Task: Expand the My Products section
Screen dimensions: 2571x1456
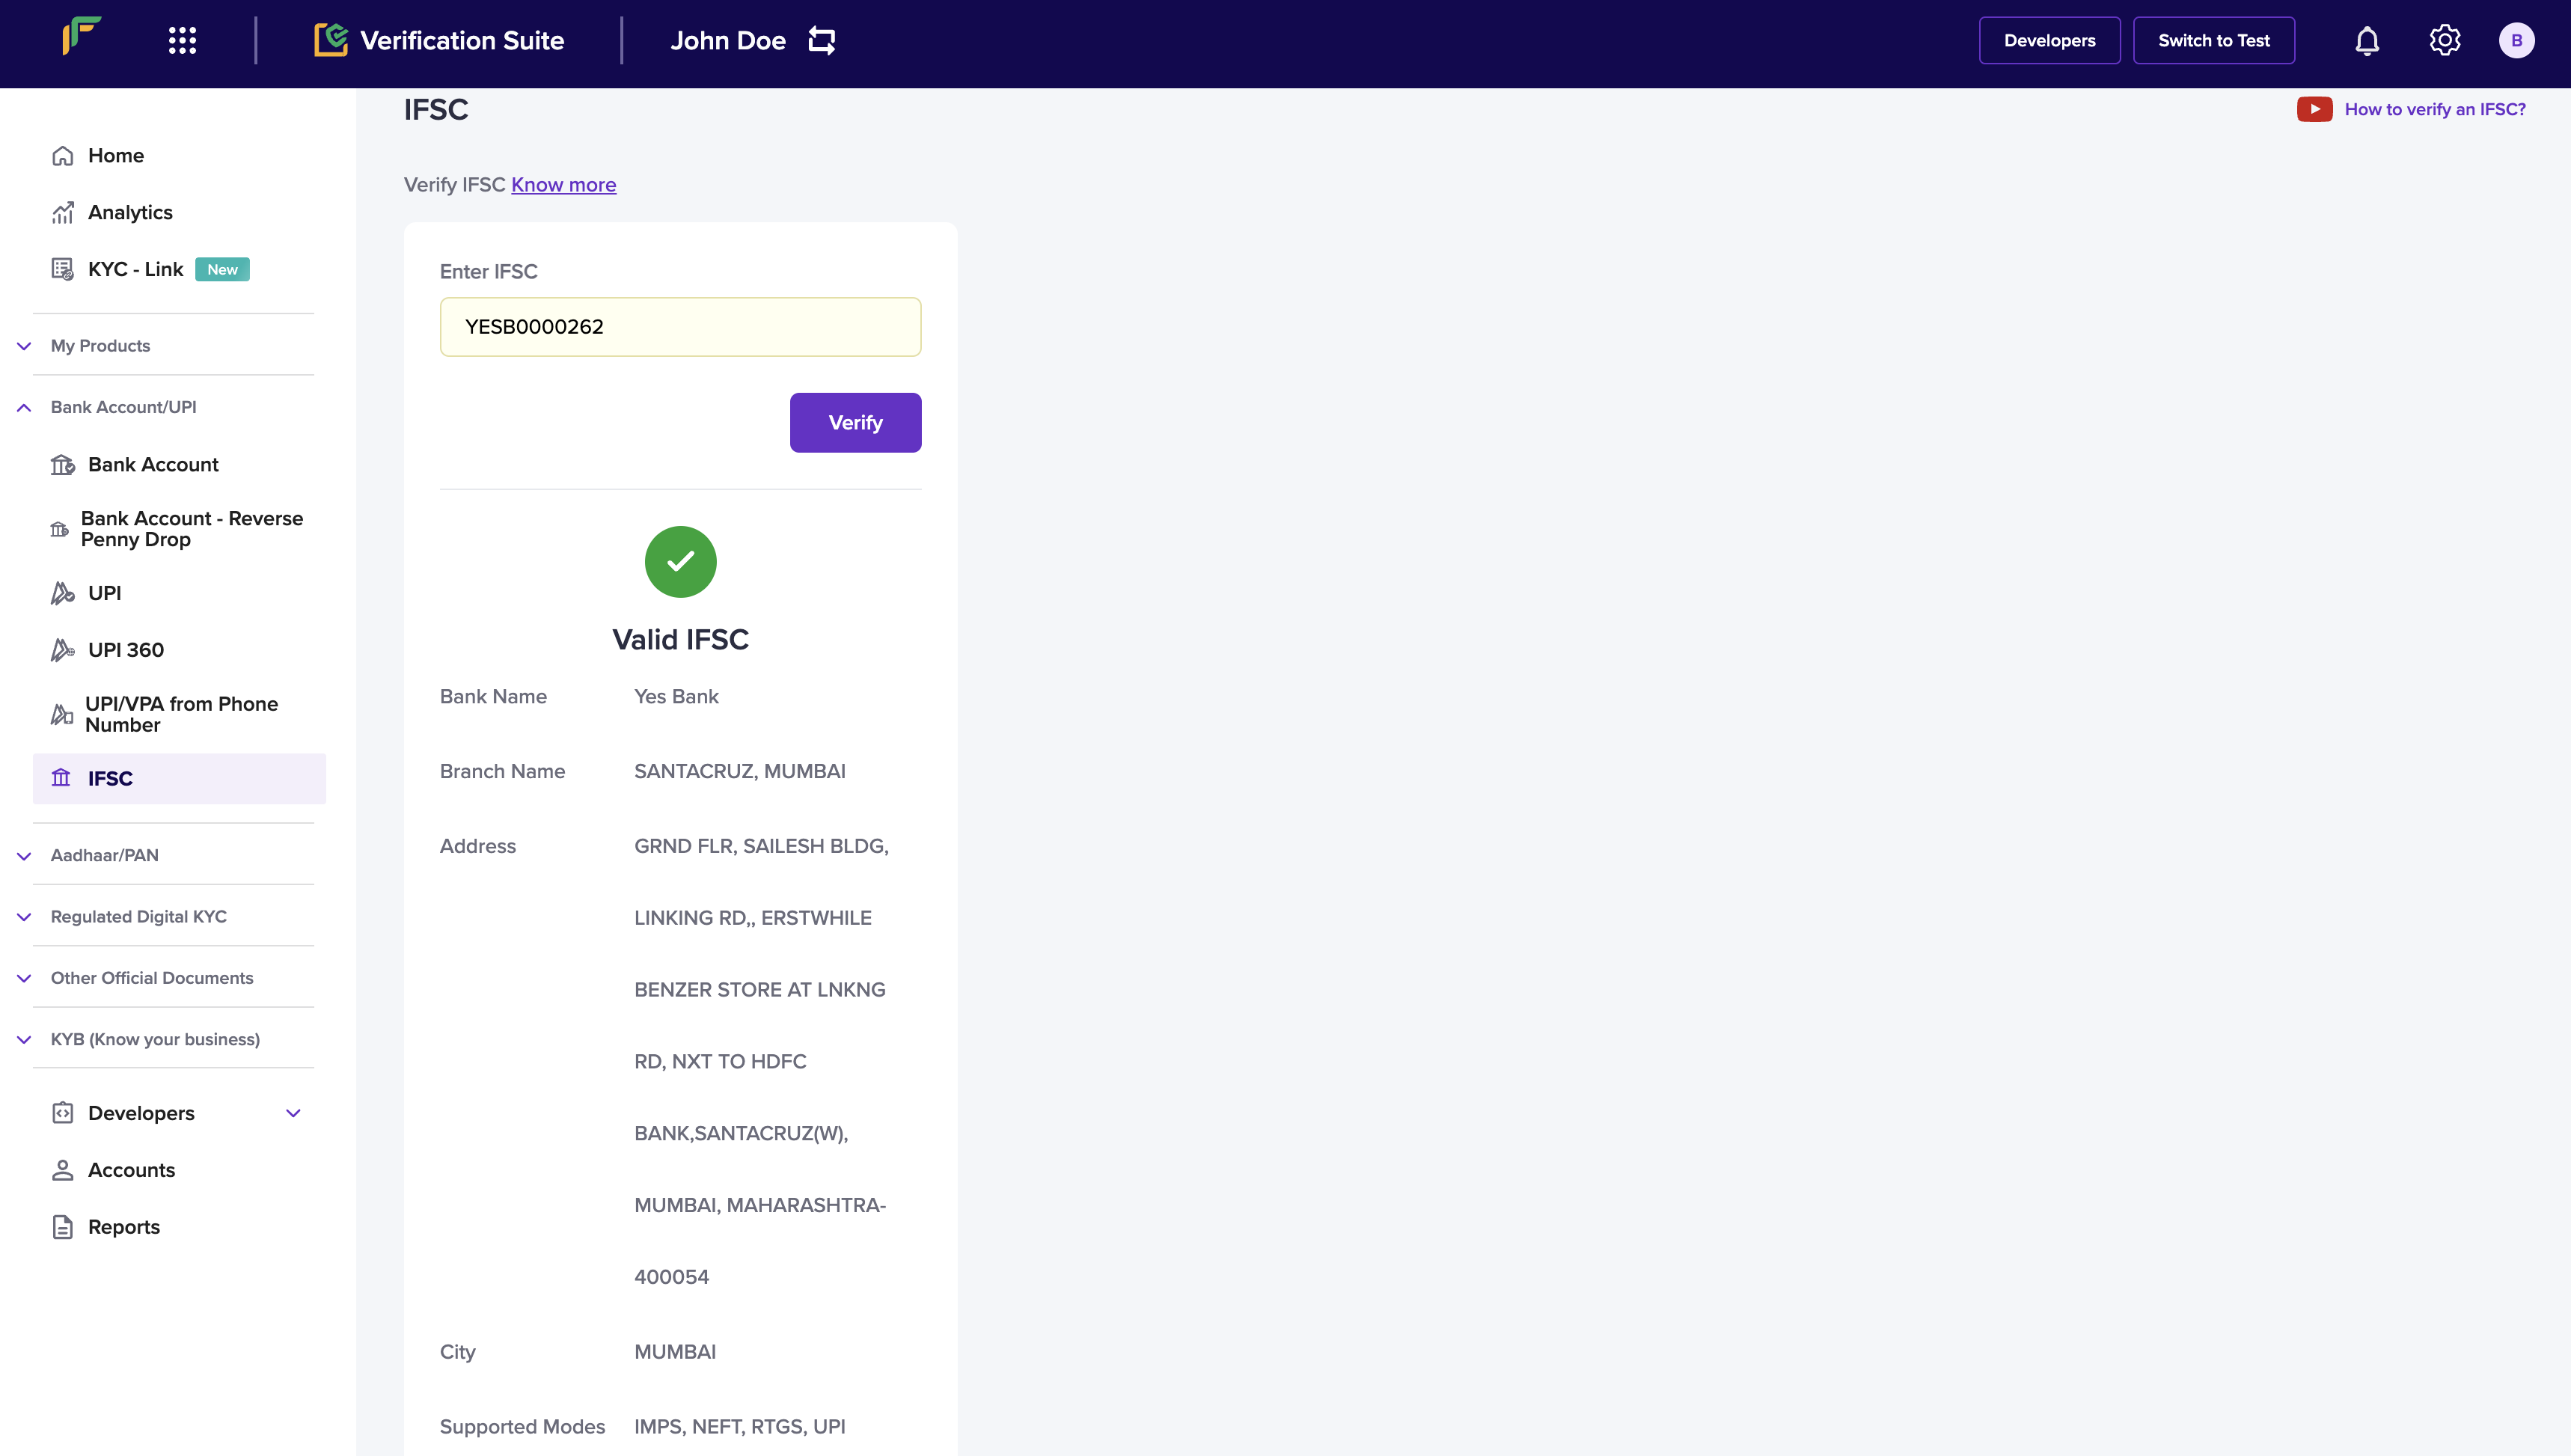Action: 25,346
